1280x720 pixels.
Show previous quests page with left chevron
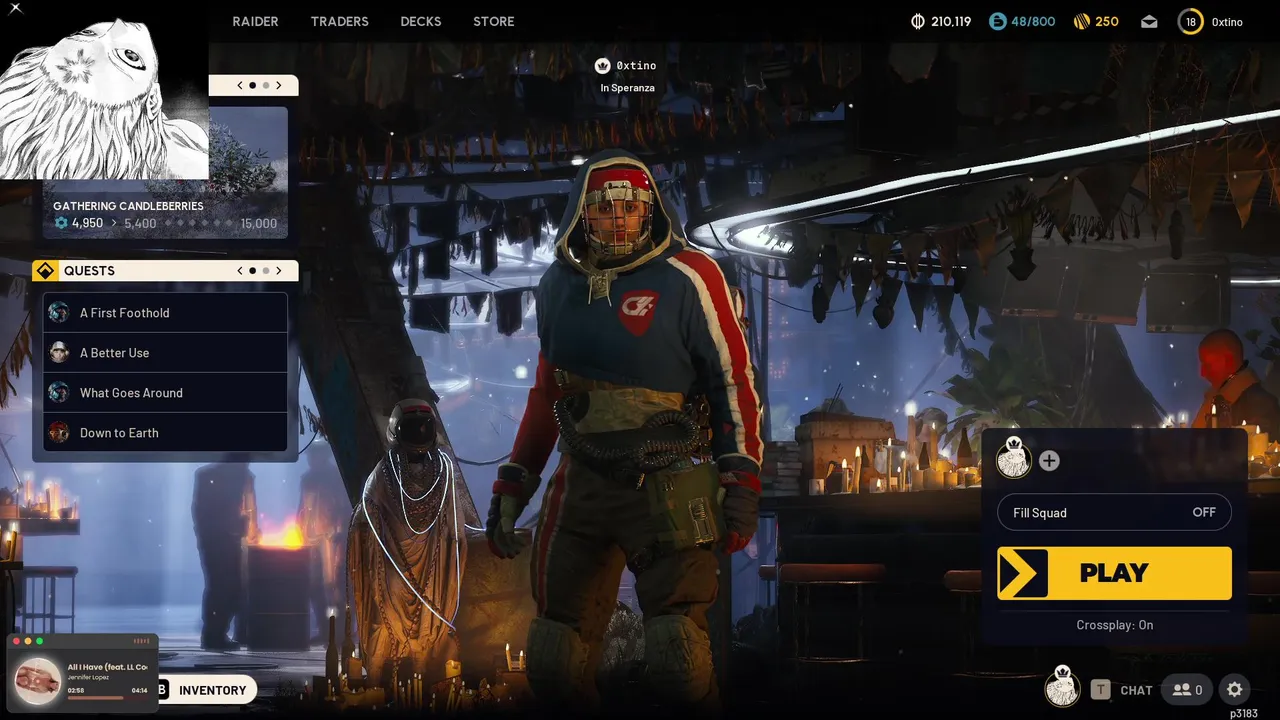(240, 270)
